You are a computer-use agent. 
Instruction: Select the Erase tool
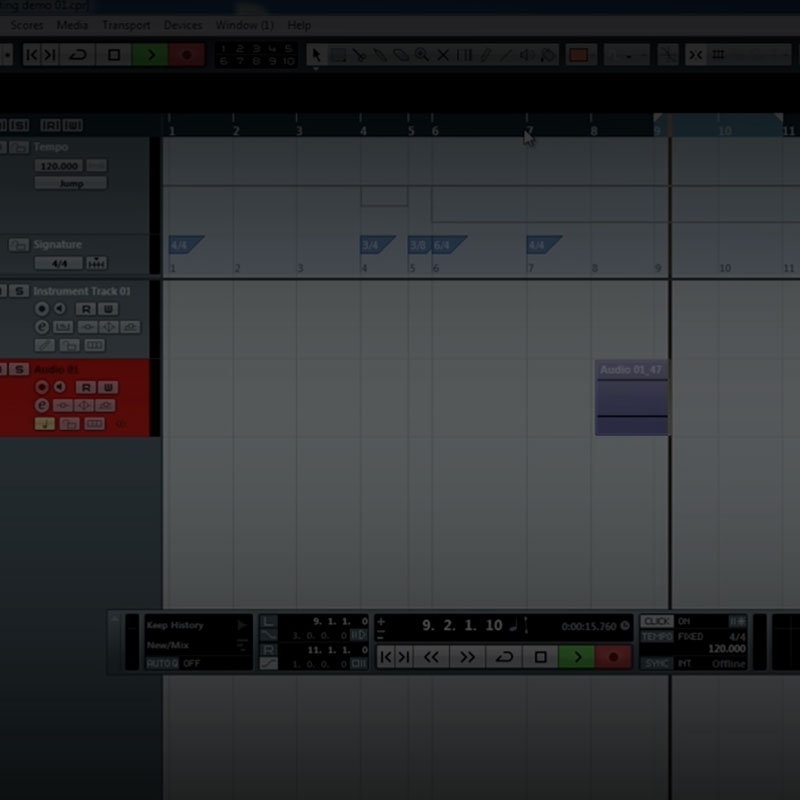[x=401, y=55]
